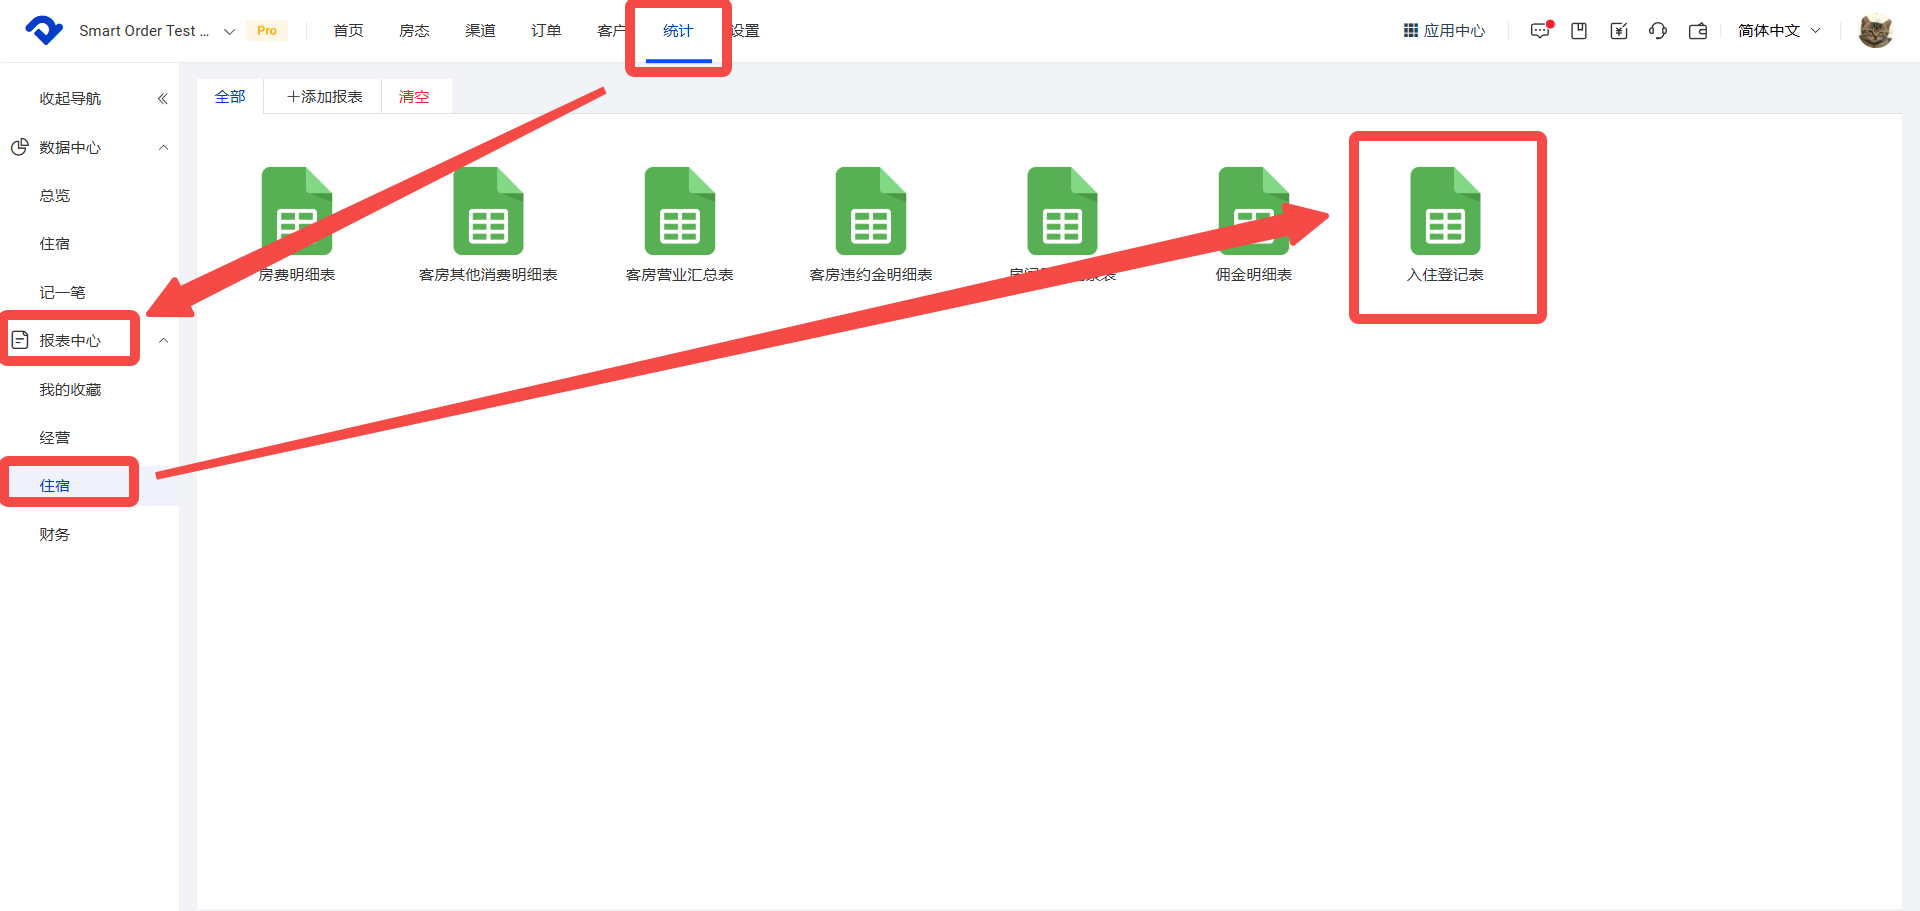Image resolution: width=1920 pixels, height=911 pixels.
Task: Collapse the 报表中心 sidebar section
Action: (x=163, y=341)
